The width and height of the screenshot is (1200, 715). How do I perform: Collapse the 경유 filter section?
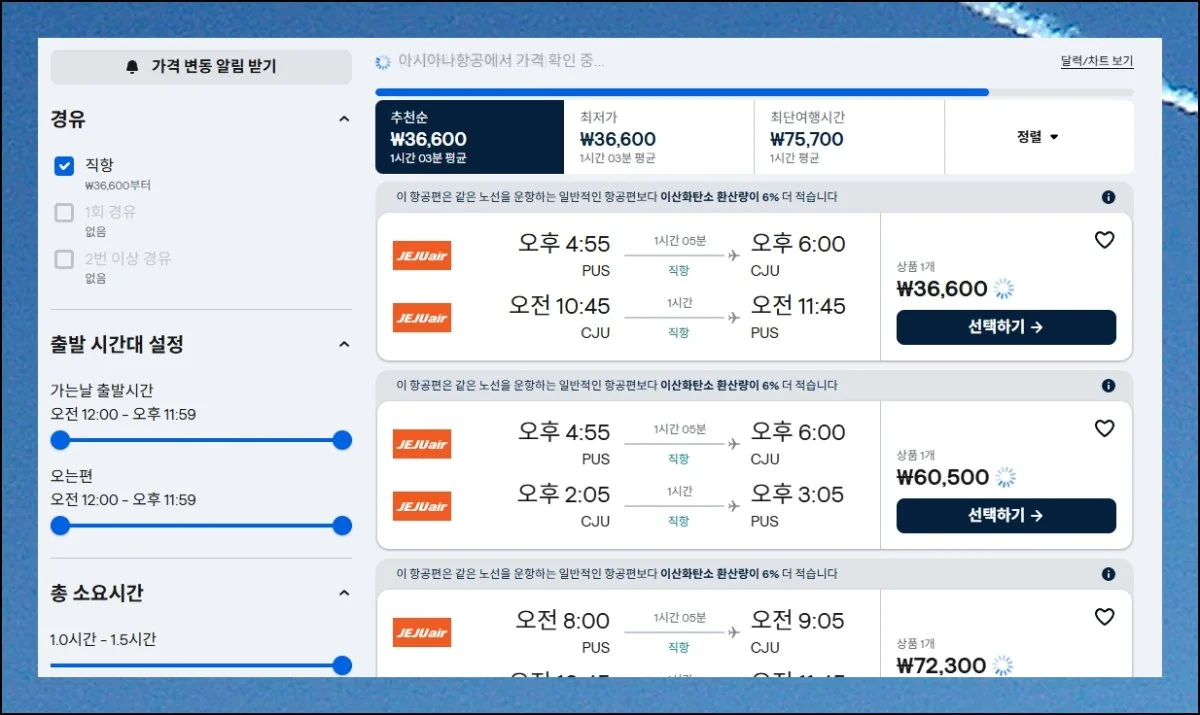coord(344,119)
